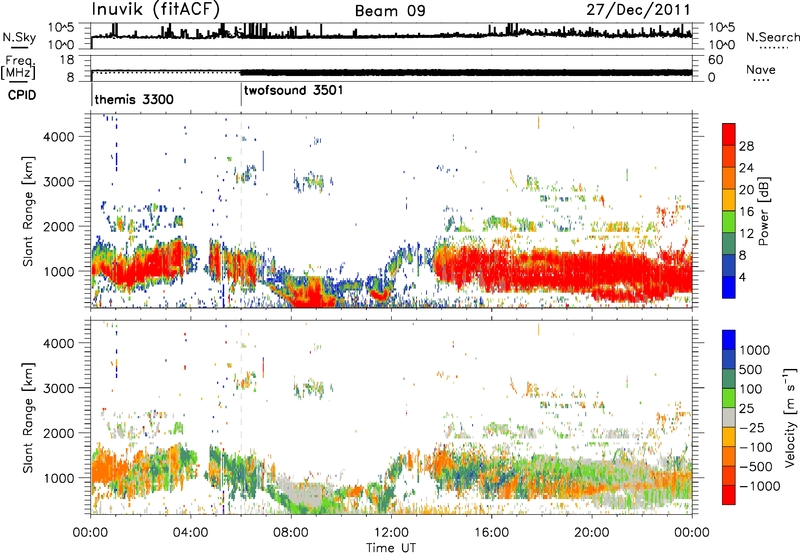This screenshot has width=800, height=554.
Task: Click the '04:00' time axis tick label
Action: (x=191, y=532)
